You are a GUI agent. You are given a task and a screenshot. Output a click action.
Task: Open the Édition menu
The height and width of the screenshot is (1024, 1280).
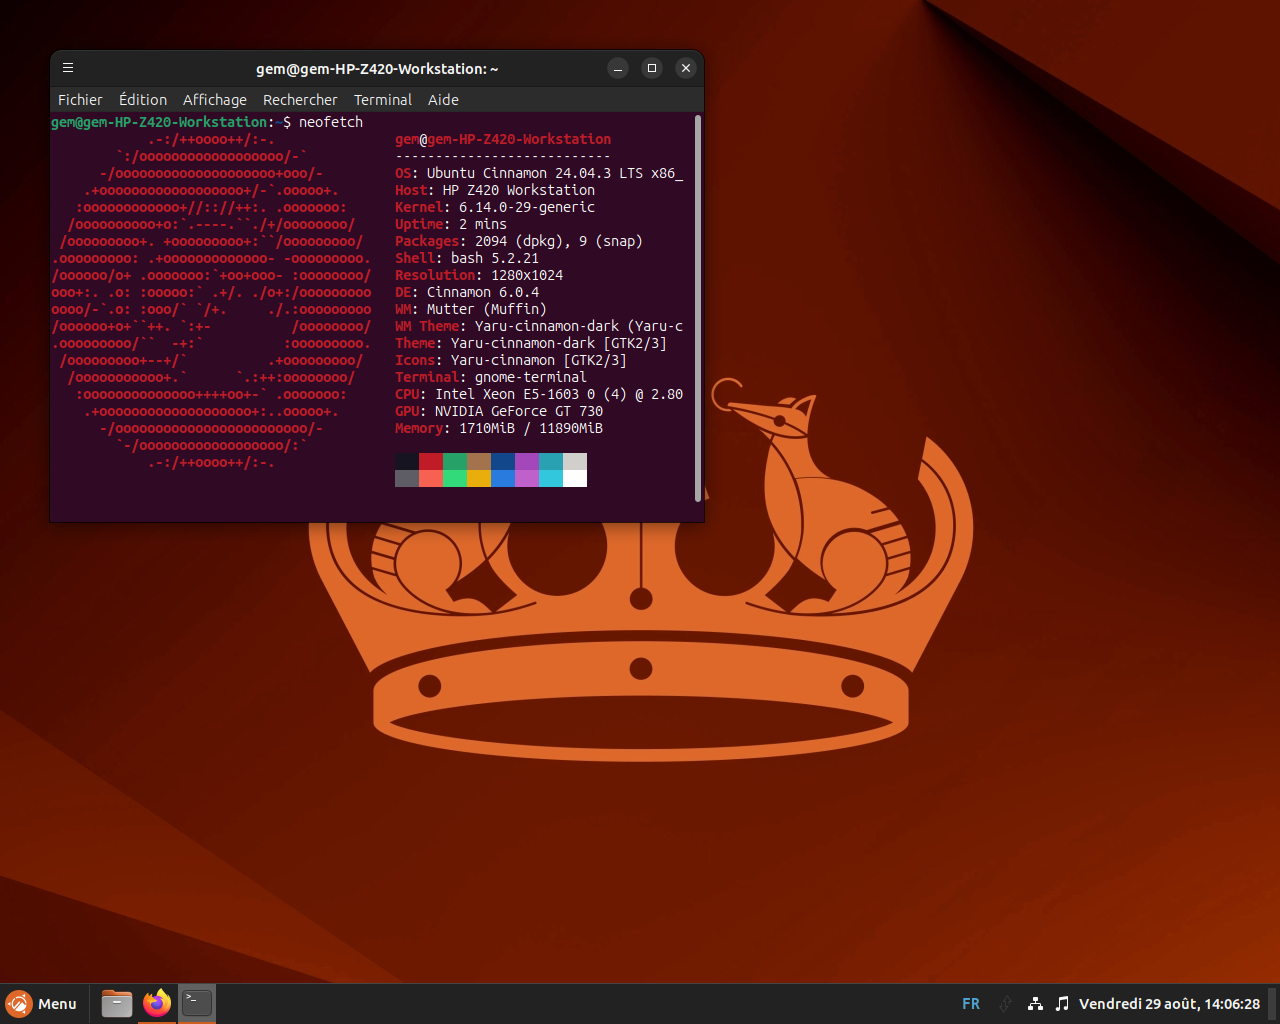pos(143,100)
